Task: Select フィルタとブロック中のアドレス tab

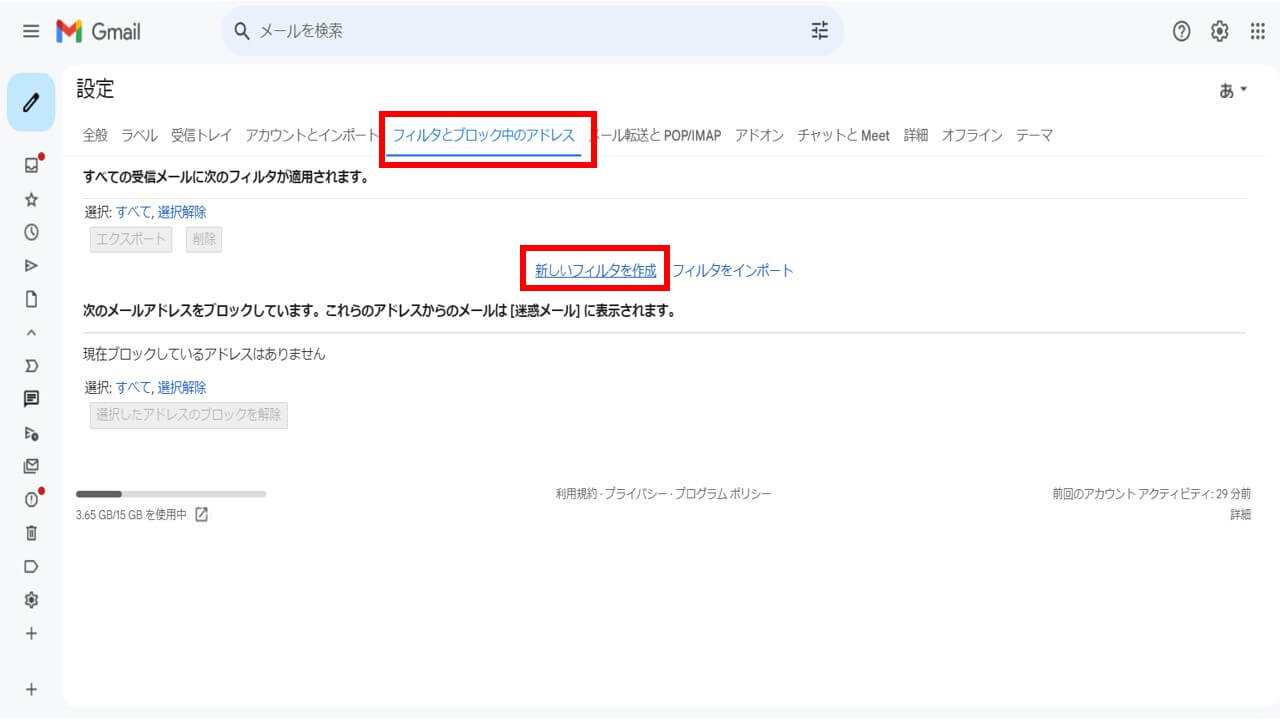Action: click(x=484, y=135)
